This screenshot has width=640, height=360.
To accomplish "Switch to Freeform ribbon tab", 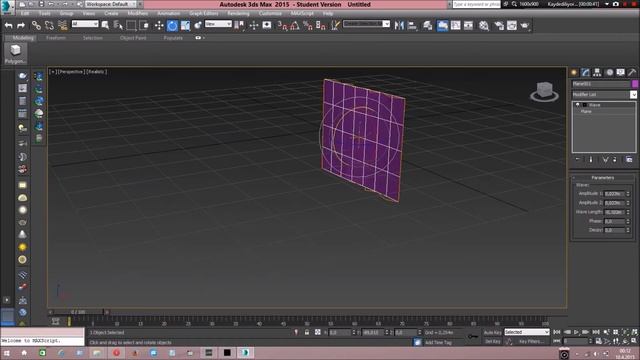I will pos(56,38).
